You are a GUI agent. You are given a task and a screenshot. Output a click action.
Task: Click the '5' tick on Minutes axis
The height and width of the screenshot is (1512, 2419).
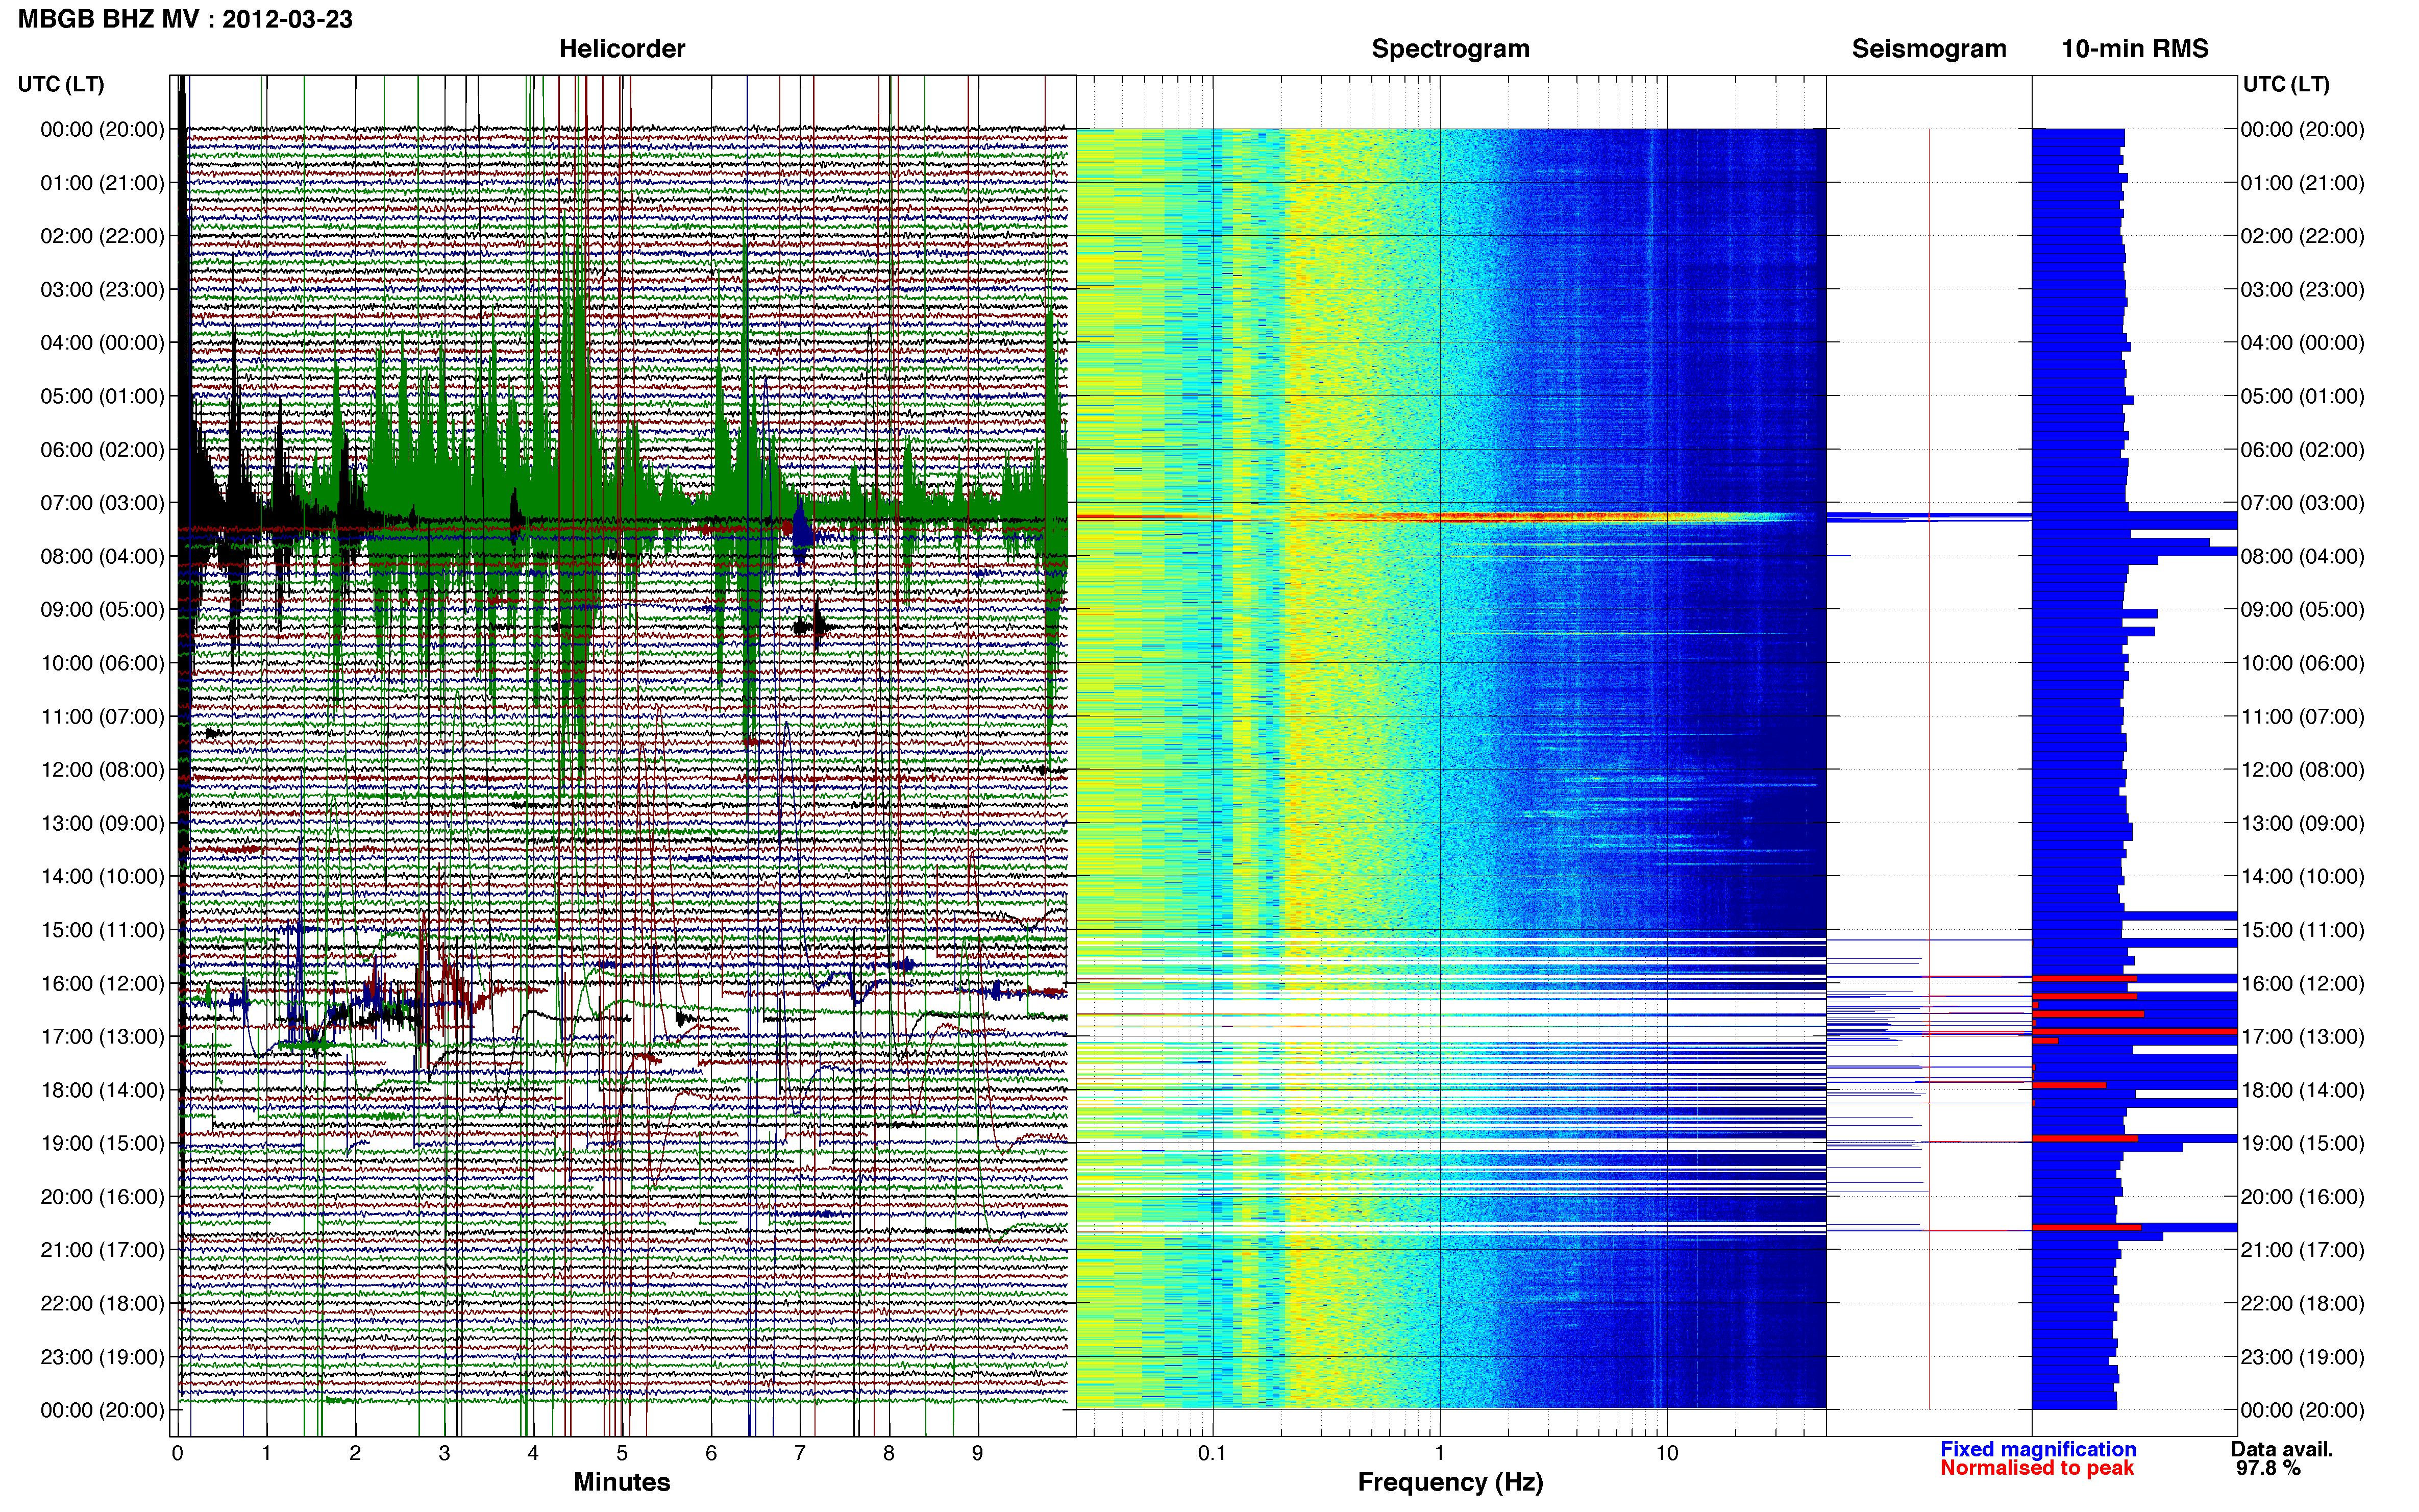[x=622, y=1454]
